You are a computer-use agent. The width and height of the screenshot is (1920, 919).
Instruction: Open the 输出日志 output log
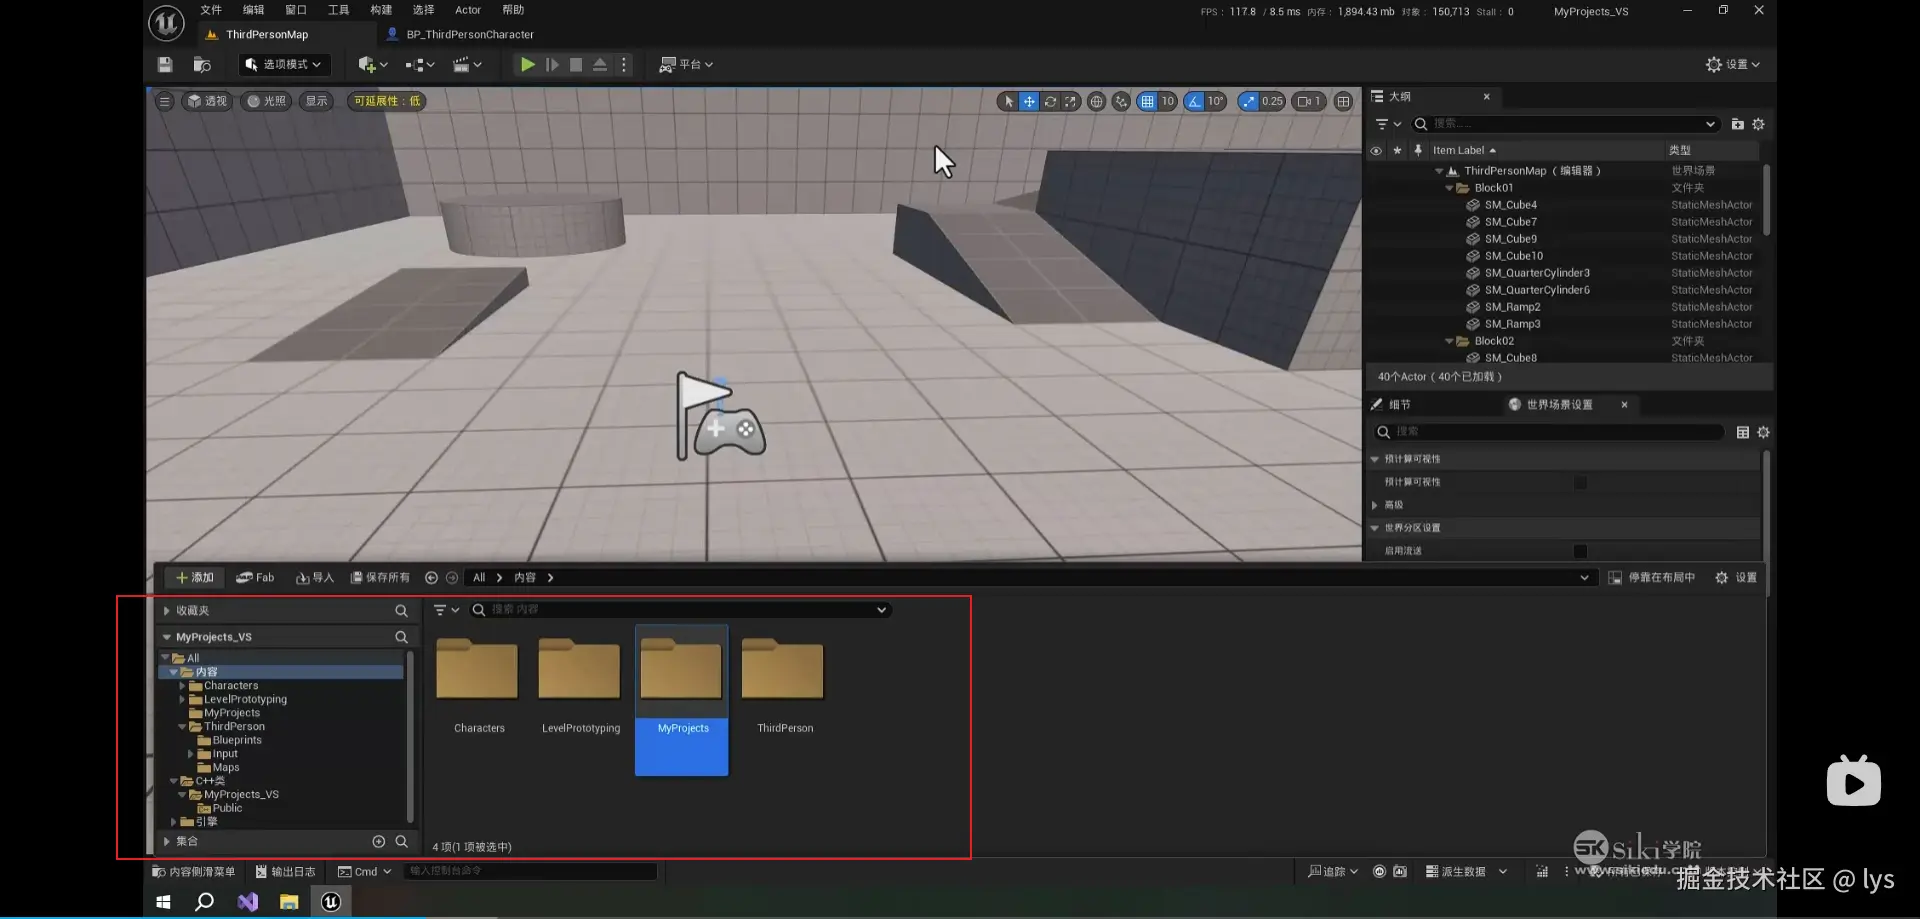point(285,872)
